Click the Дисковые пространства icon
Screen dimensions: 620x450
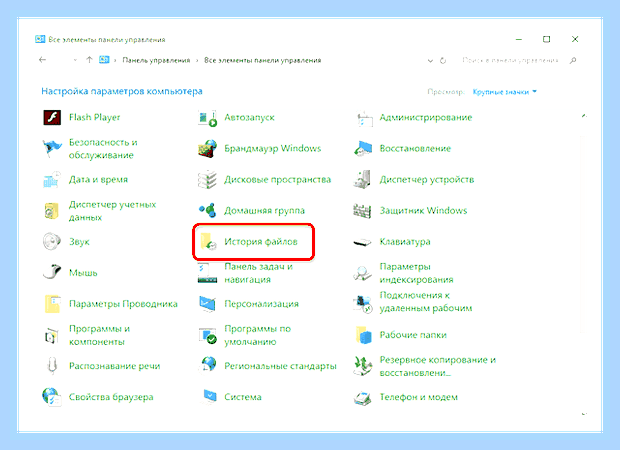pos(207,180)
